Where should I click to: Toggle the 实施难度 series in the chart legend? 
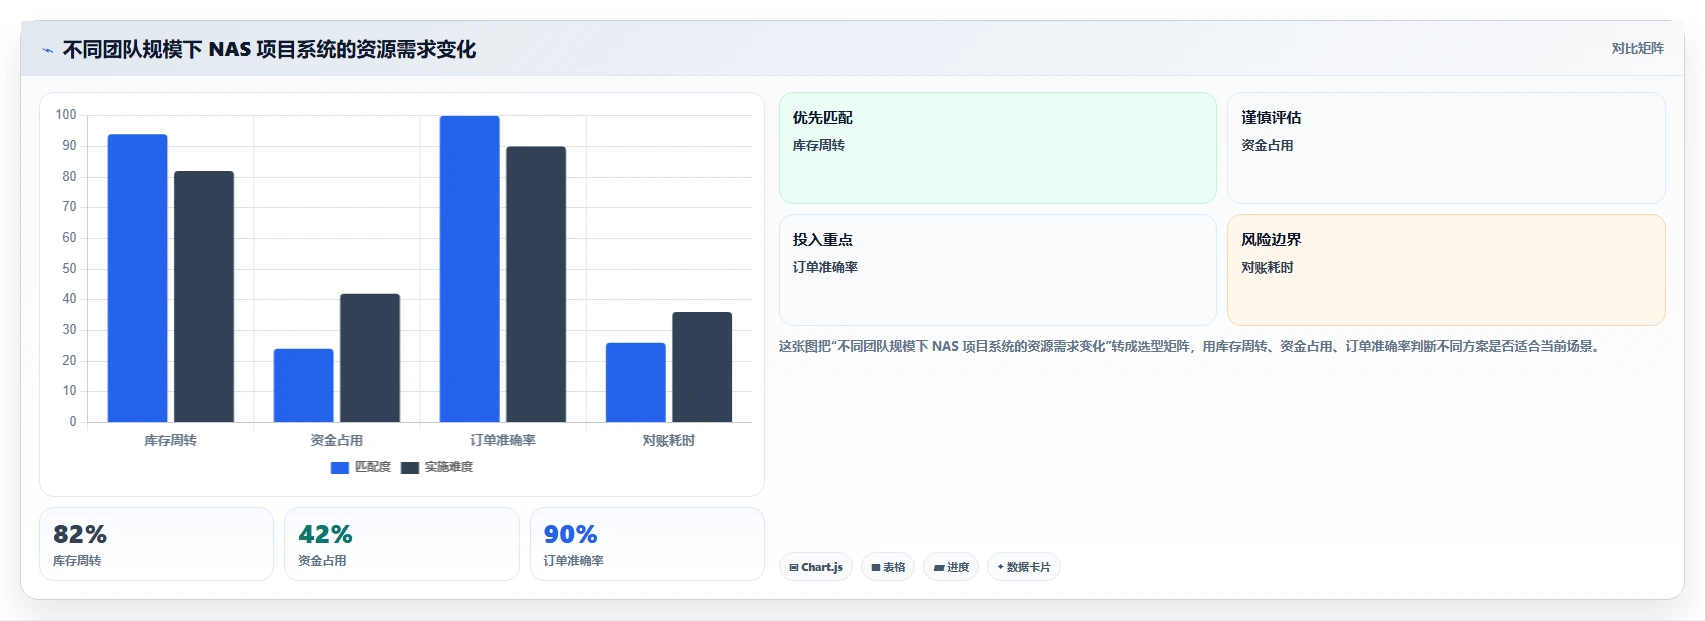click(437, 467)
